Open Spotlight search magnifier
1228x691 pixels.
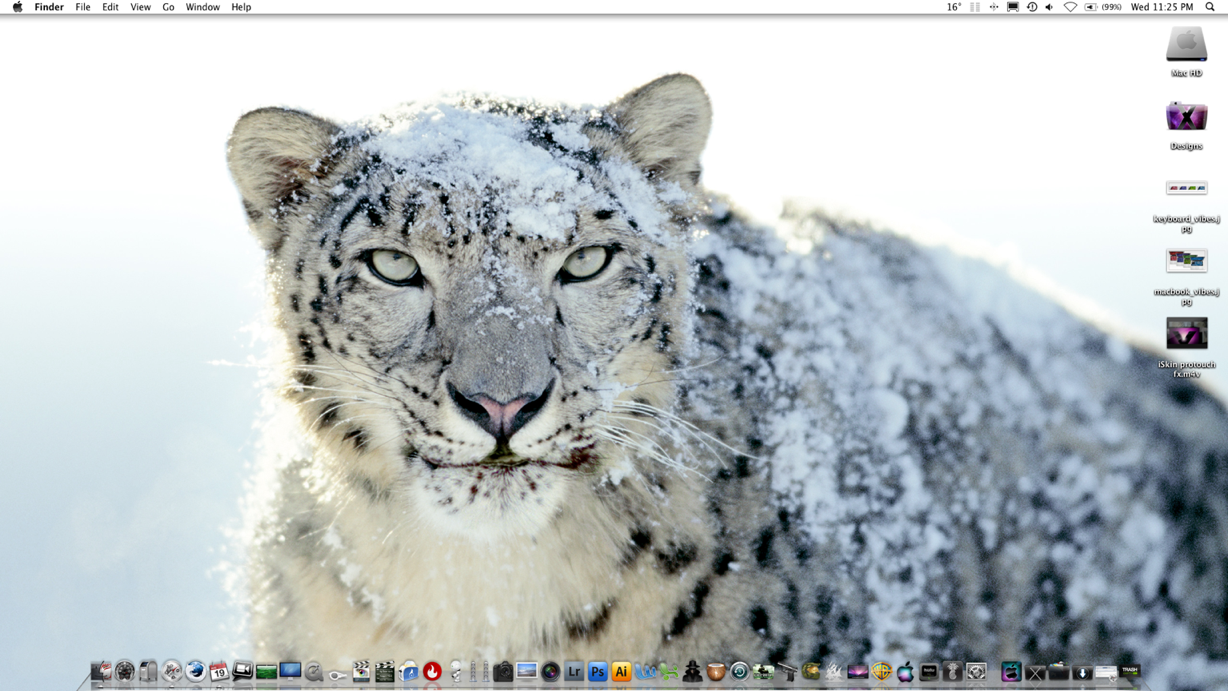tap(1210, 7)
